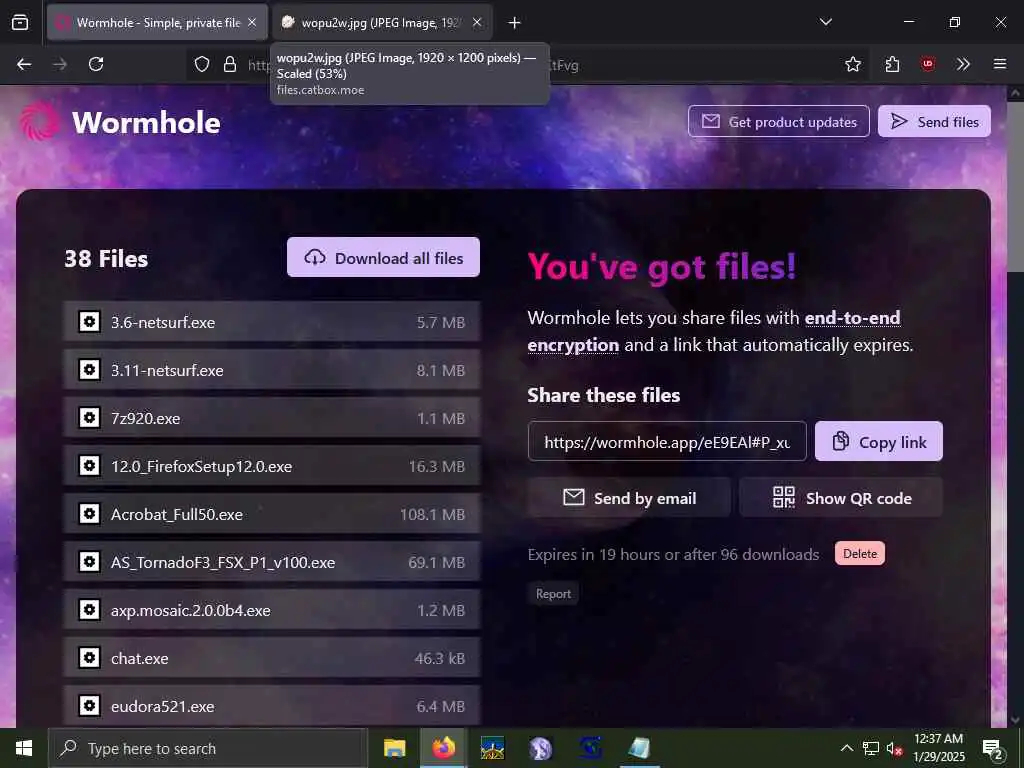This screenshot has width=1024, height=768.
Task: Reload the current page
Action: click(96, 64)
